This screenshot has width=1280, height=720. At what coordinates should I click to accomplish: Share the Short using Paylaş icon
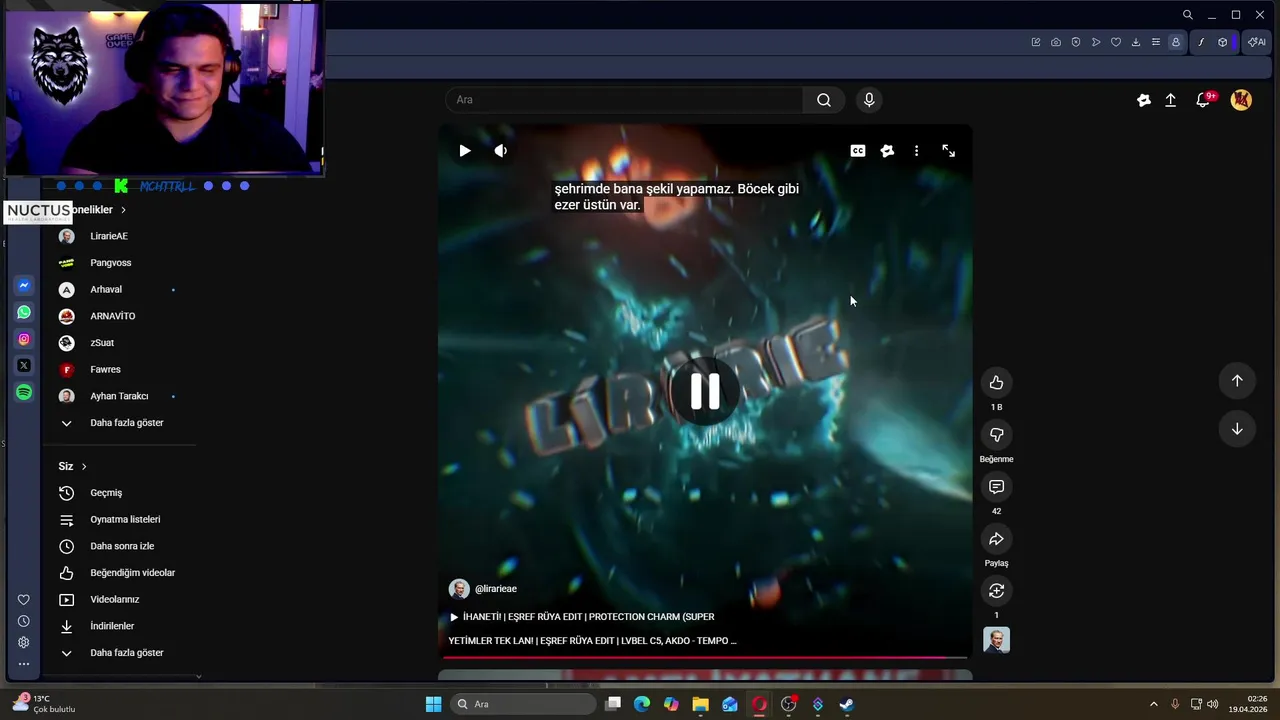click(996, 539)
